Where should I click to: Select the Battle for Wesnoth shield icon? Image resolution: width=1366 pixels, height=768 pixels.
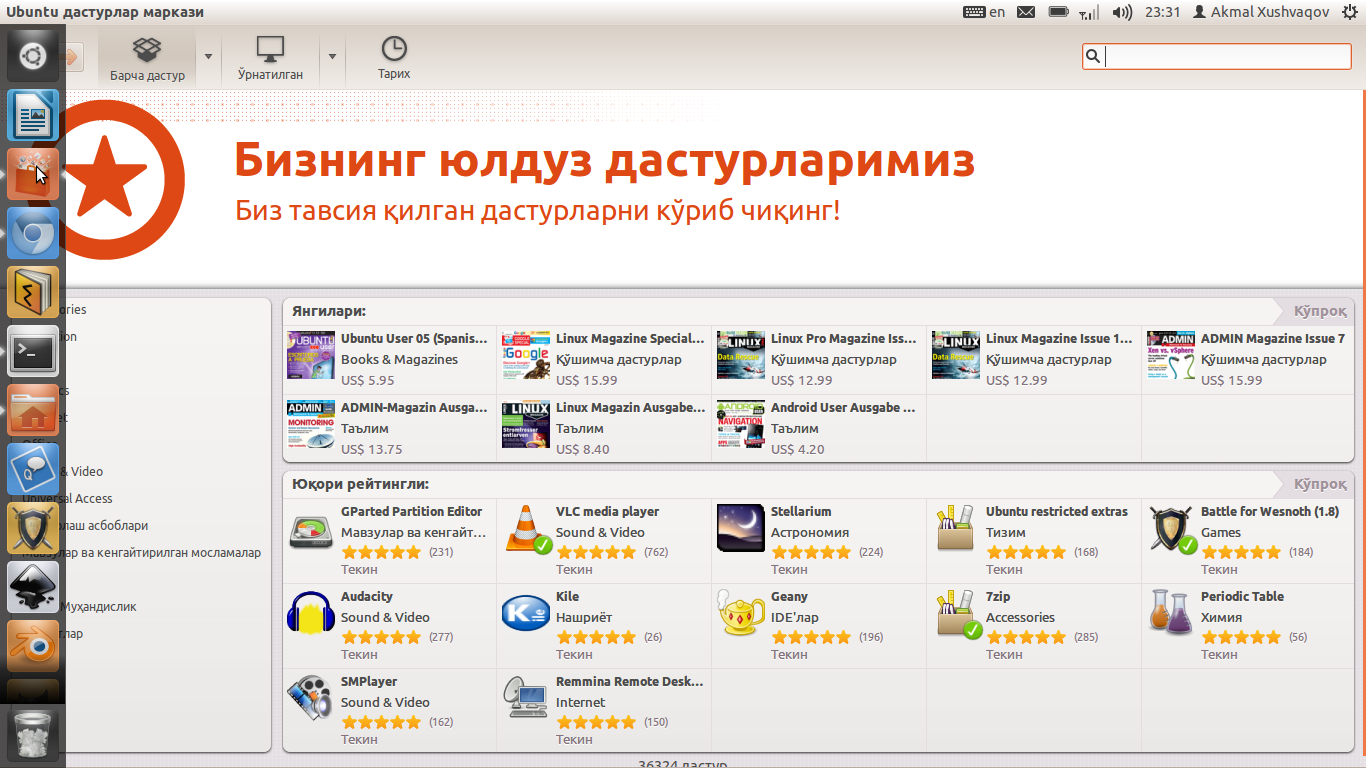click(1171, 529)
